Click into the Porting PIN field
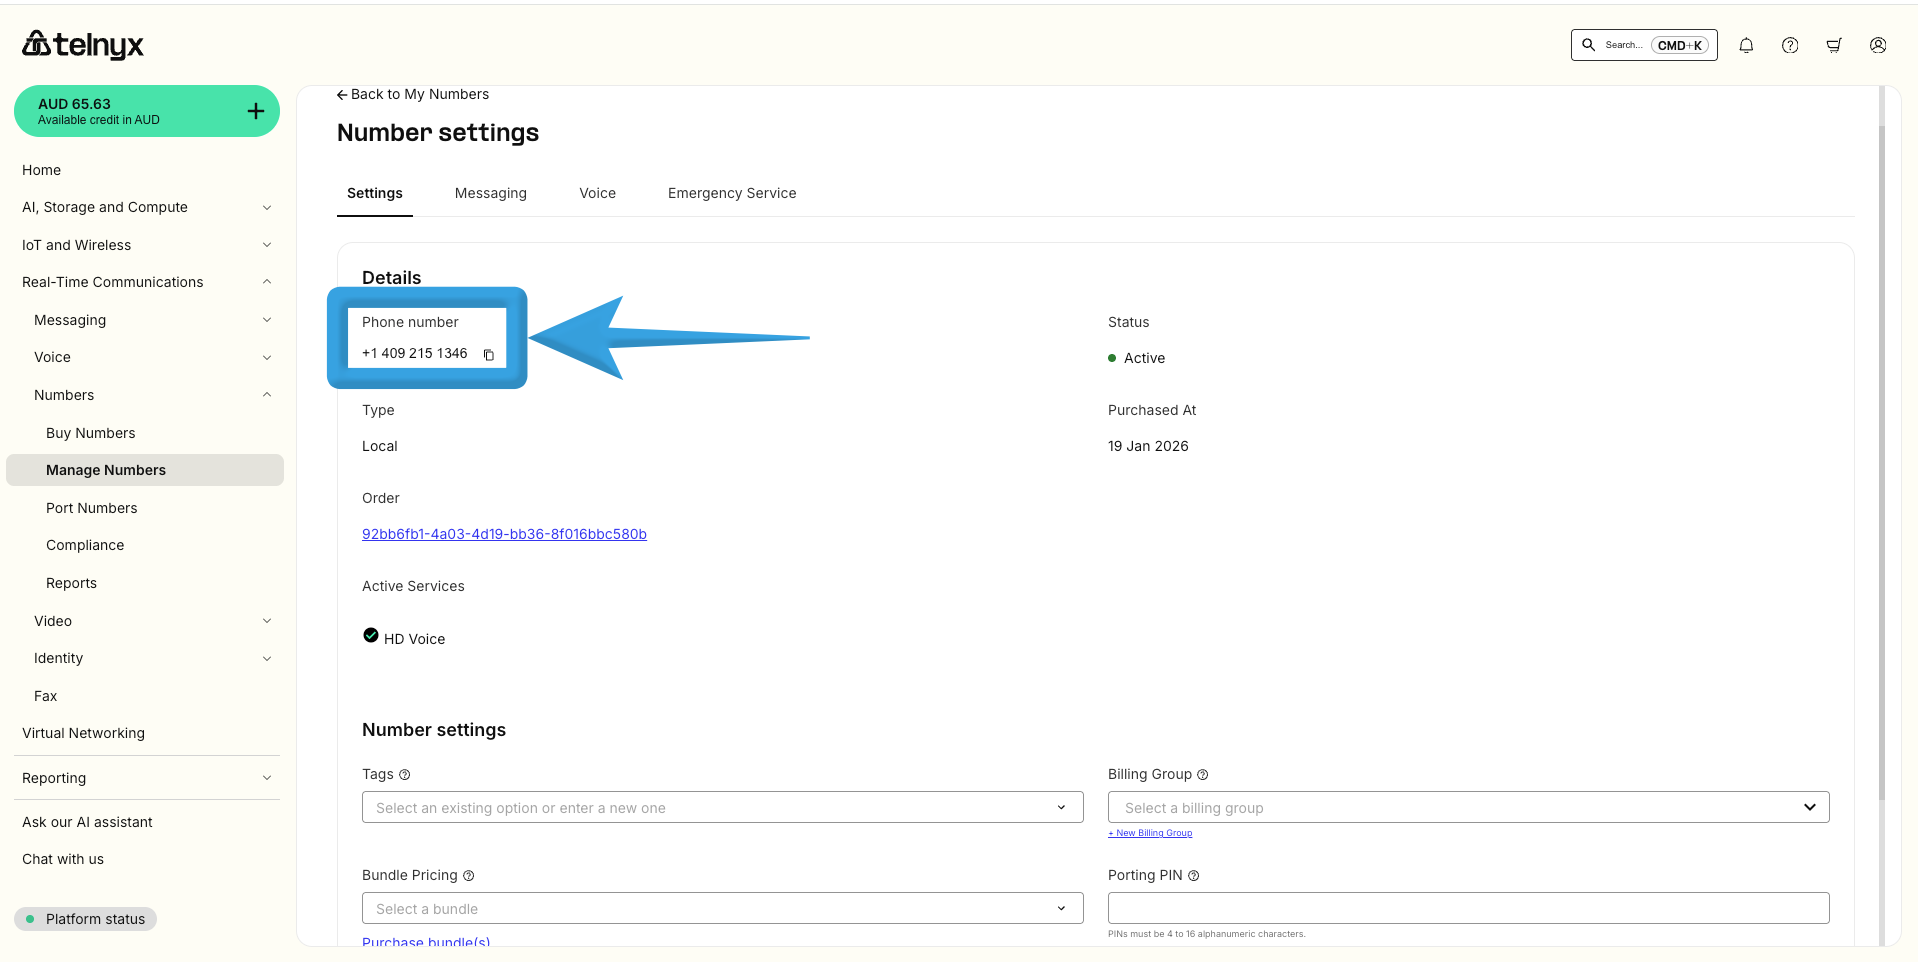This screenshot has height=962, width=1918. (1468, 908)
